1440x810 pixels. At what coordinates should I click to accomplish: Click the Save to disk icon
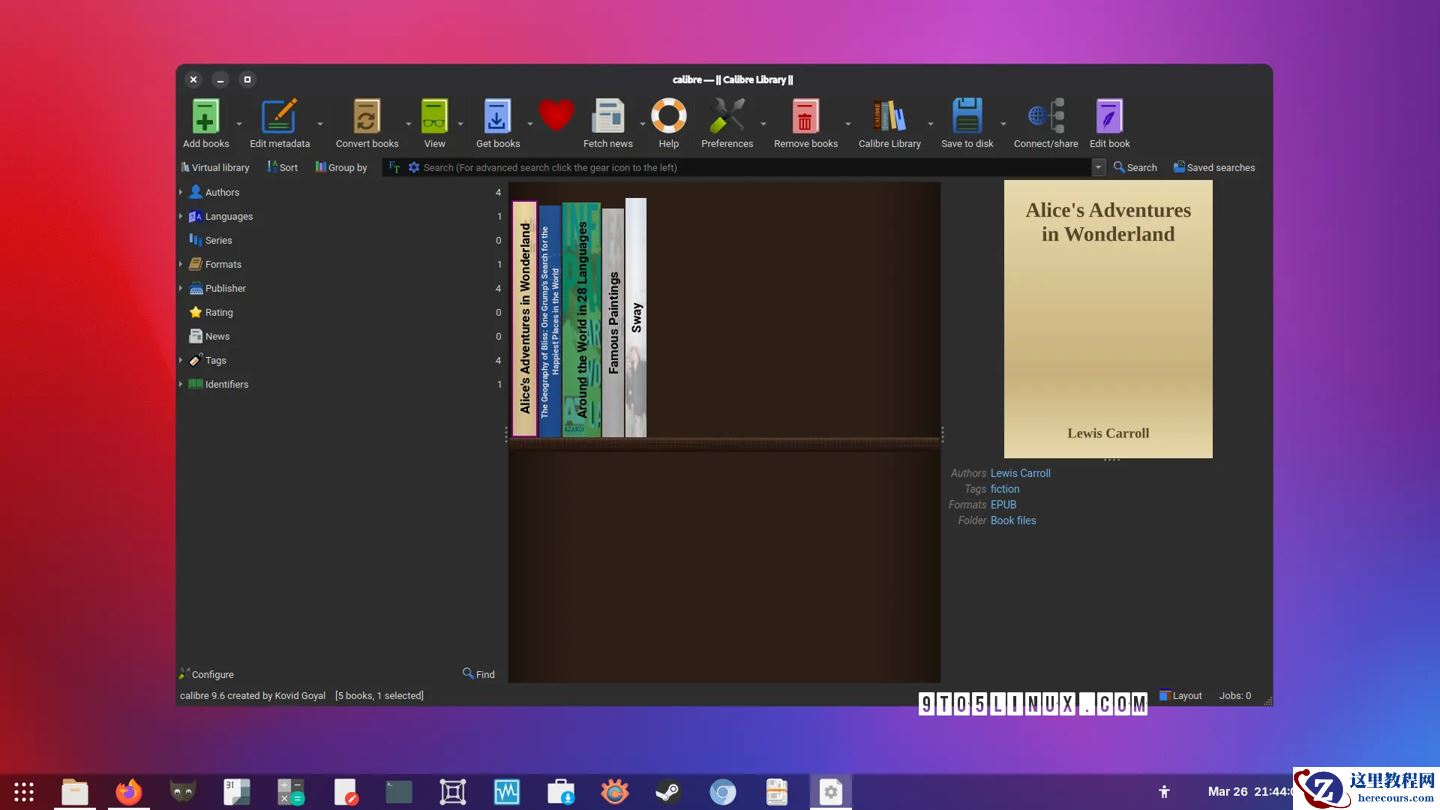pyautogui.click(x=967, y=117)
